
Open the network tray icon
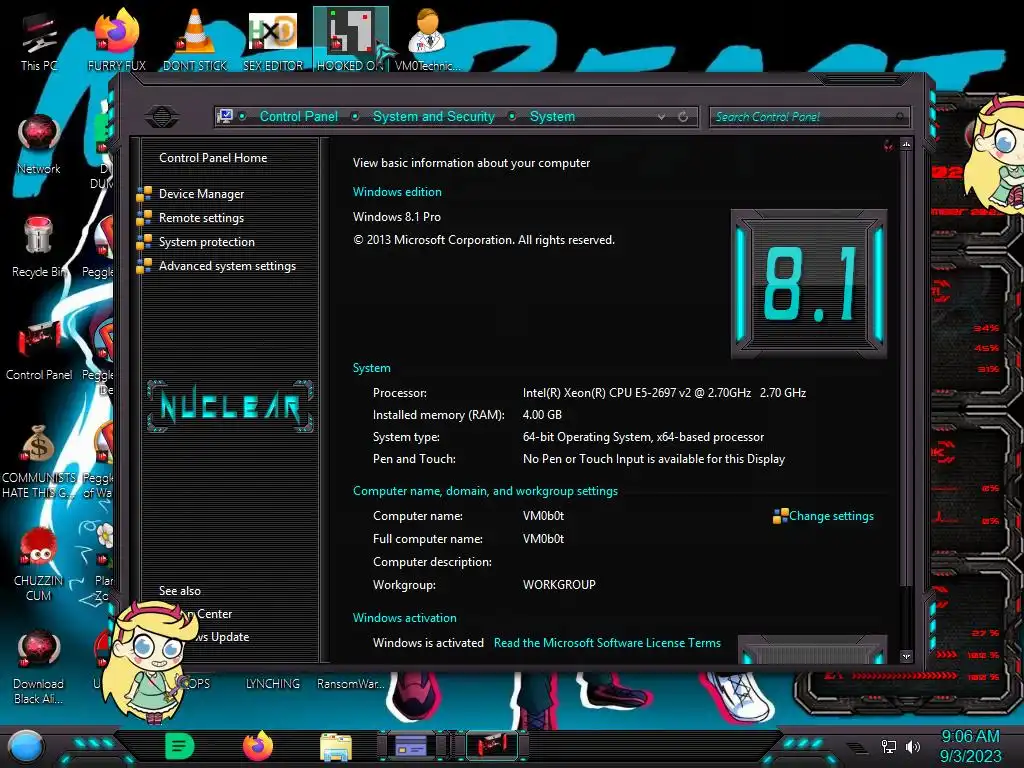pos(888,746)
